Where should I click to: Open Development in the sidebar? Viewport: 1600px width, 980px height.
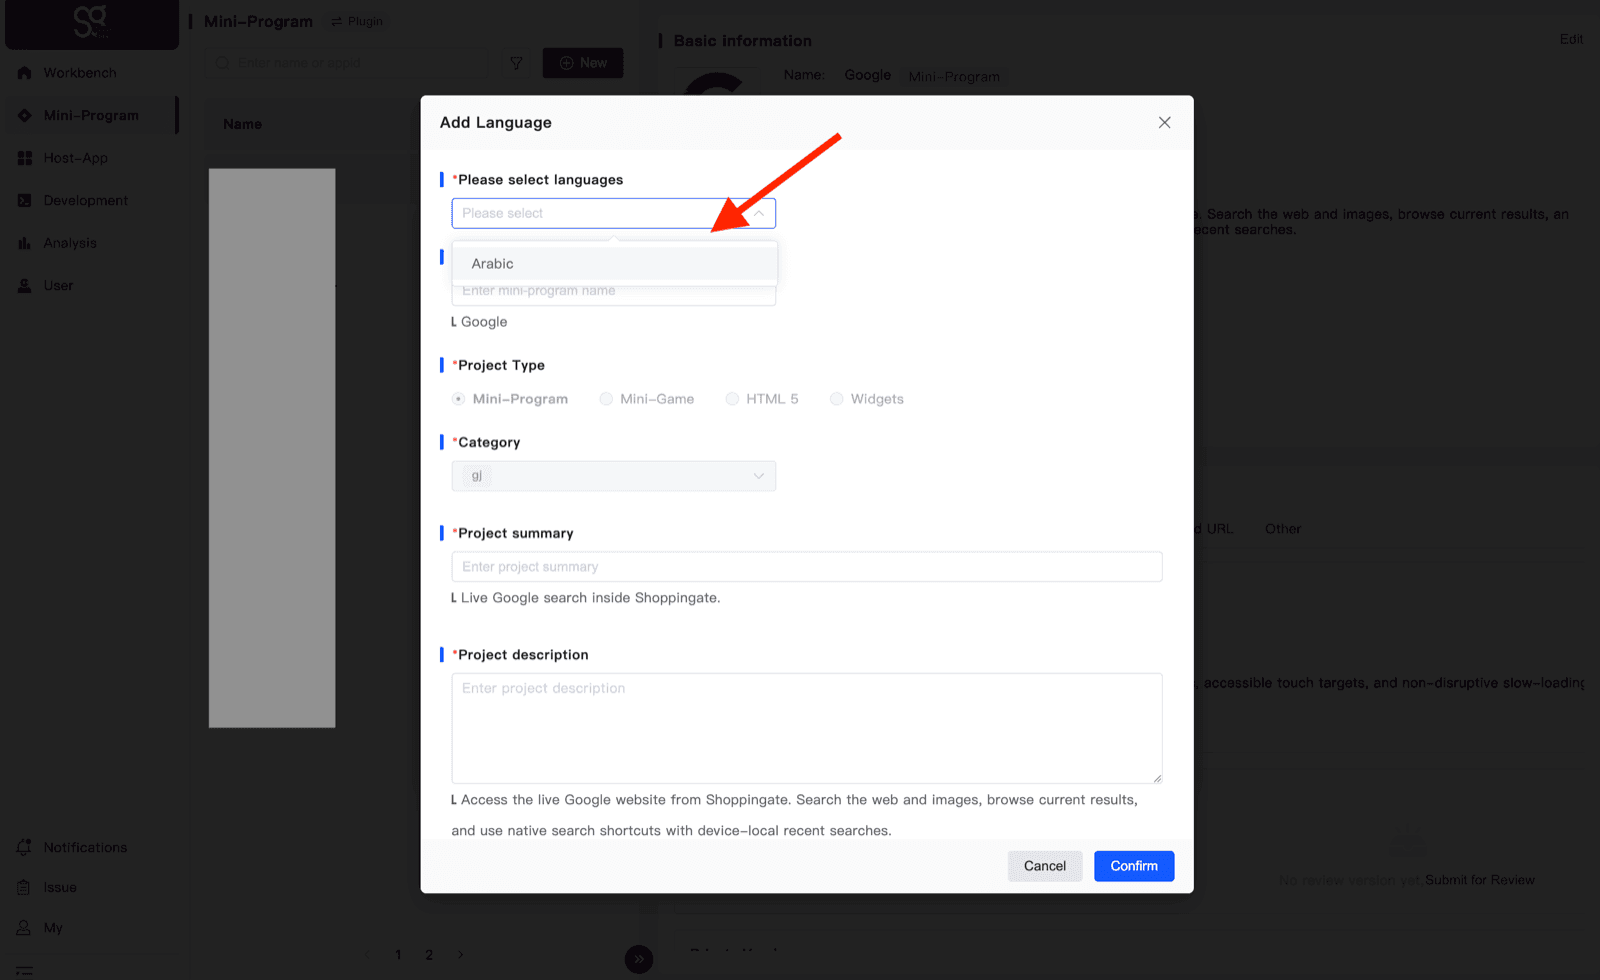point(86,200)
